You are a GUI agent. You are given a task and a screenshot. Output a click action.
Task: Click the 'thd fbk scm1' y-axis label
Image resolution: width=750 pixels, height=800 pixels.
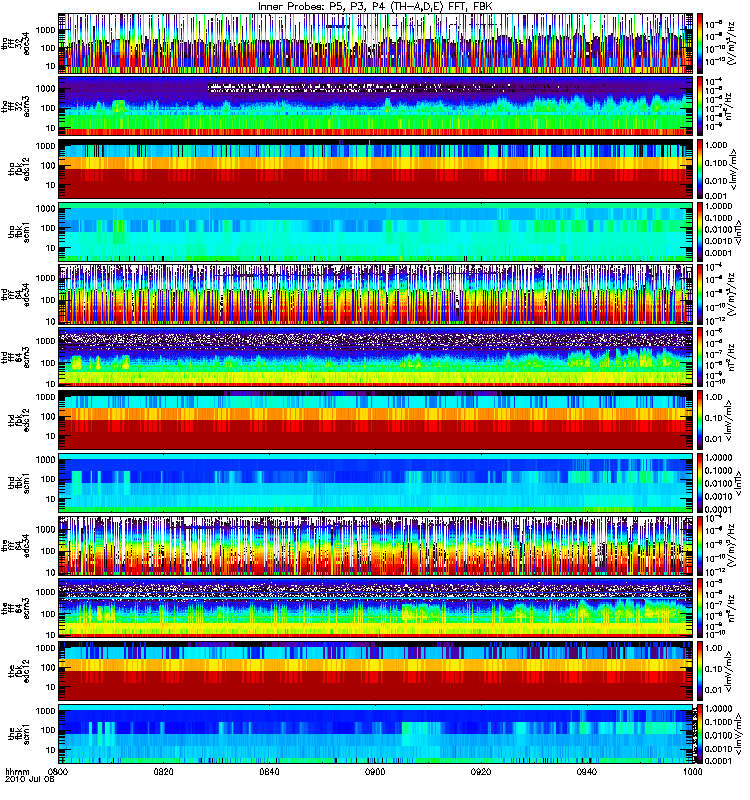click(x=19, y=482)
